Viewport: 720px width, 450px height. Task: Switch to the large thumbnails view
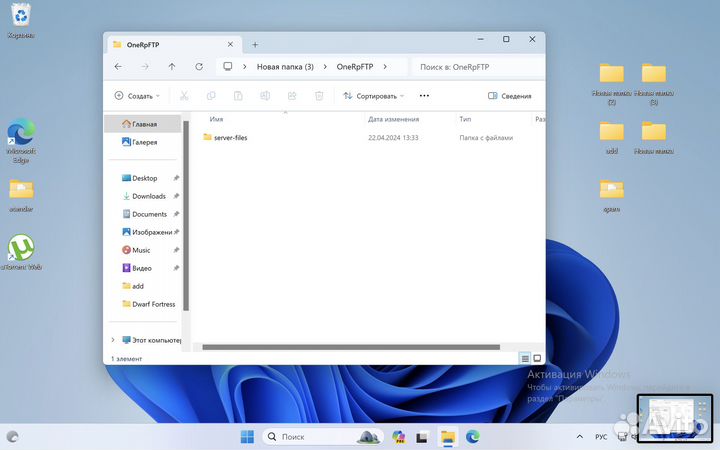pos(537,358)
